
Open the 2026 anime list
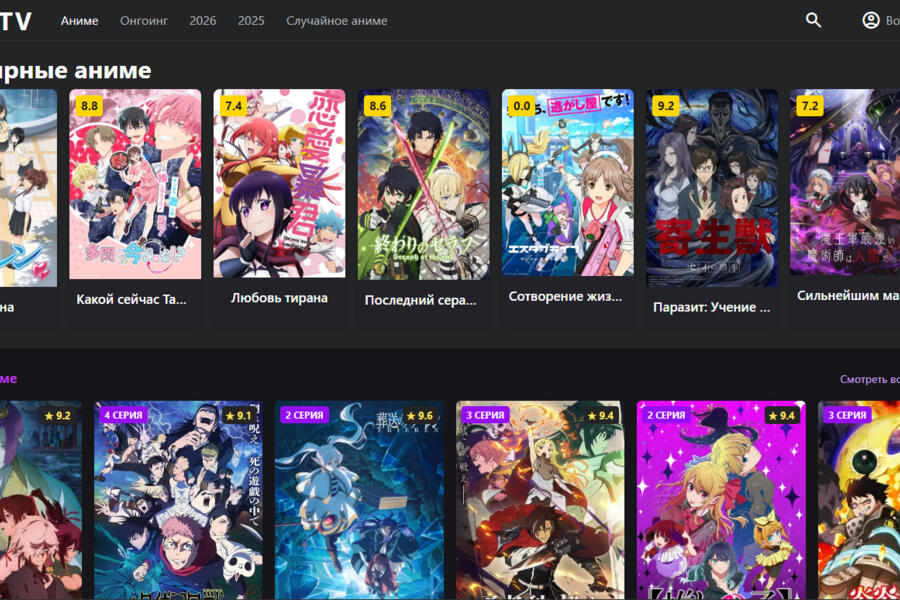pos(202,20)
